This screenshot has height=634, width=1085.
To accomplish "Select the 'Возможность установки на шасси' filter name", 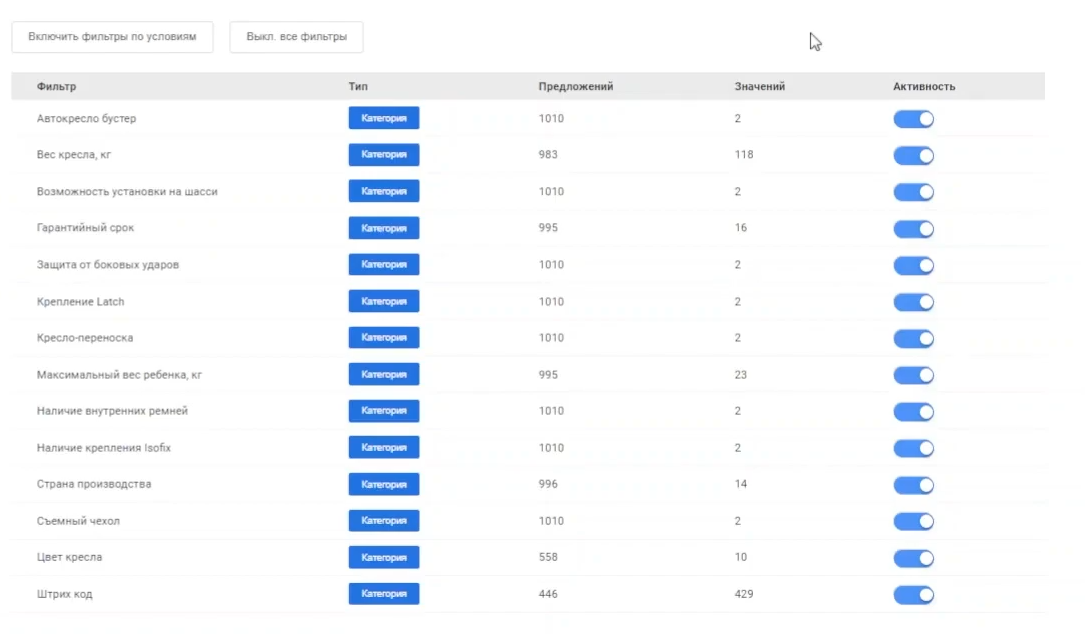I will tap(127, 192).
